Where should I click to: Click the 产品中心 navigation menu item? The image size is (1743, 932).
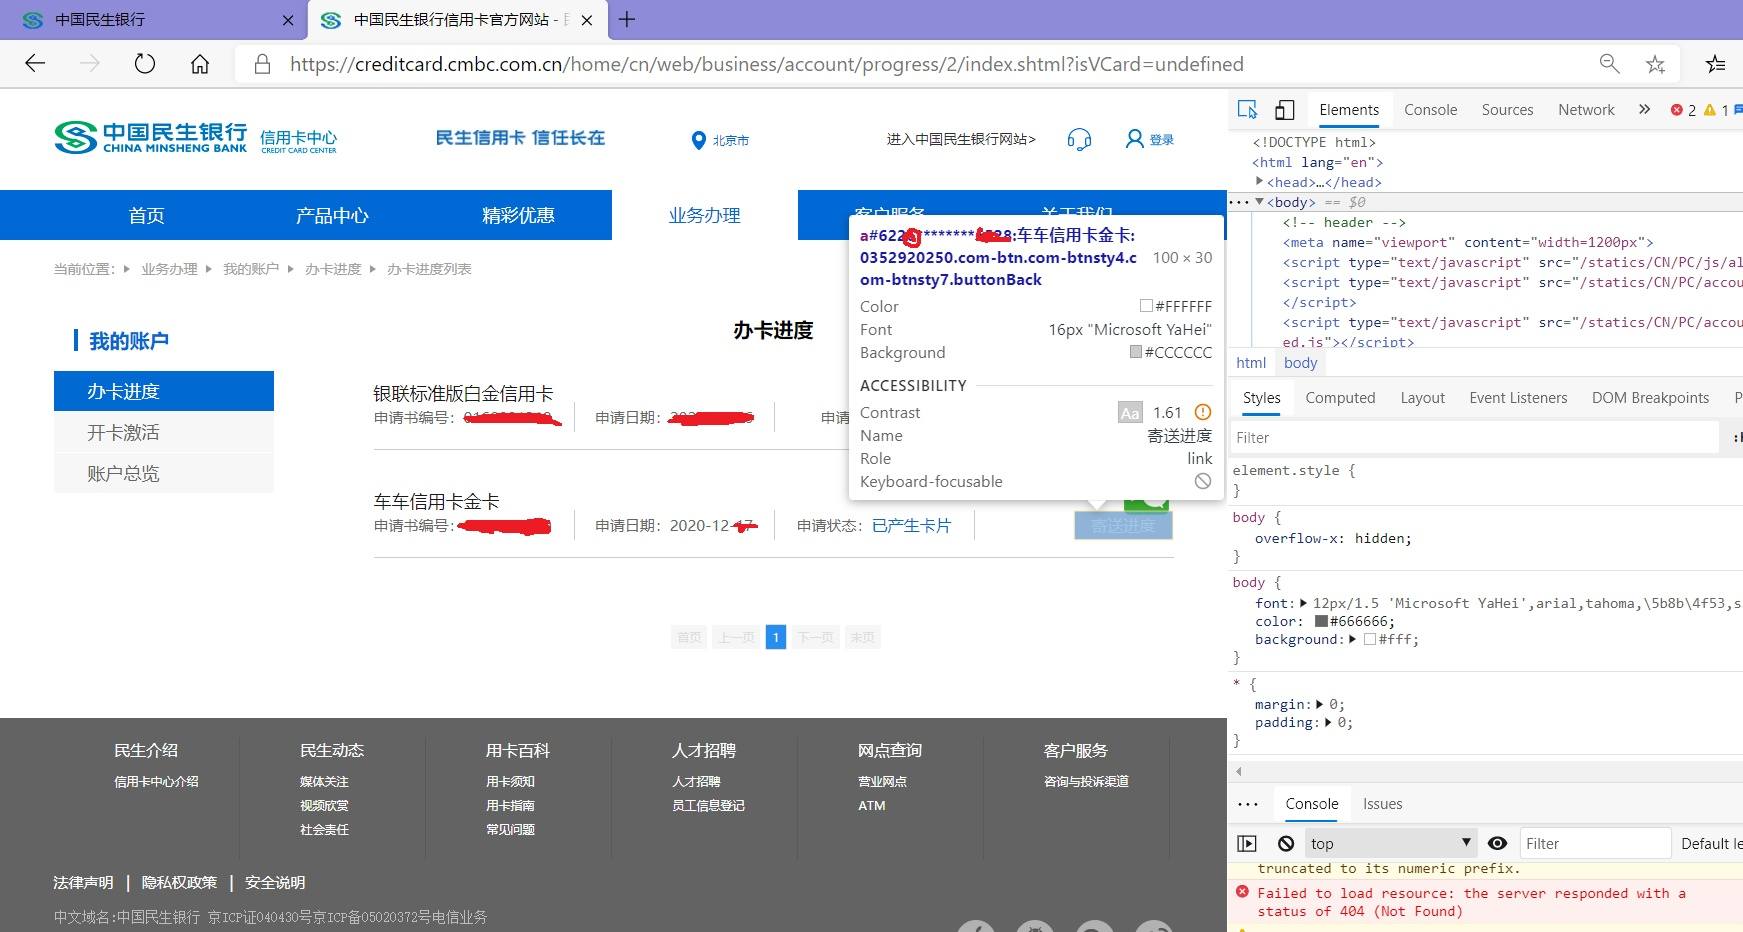[x=332, y=215]
